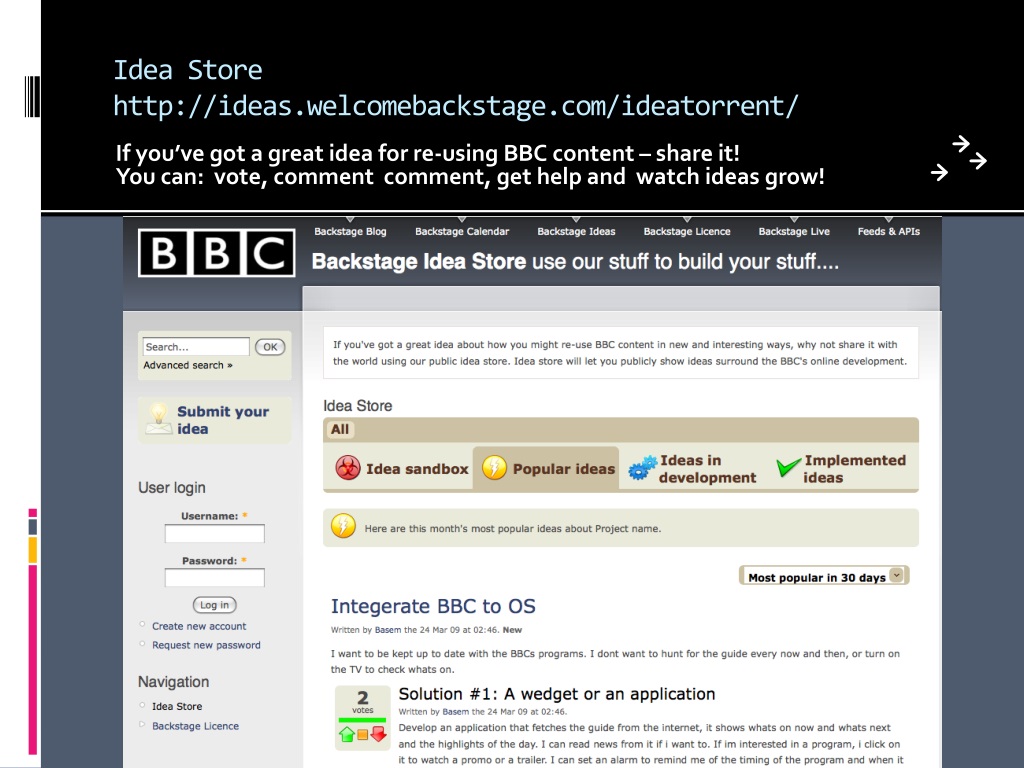Click the User login heading

coord(172,488)
